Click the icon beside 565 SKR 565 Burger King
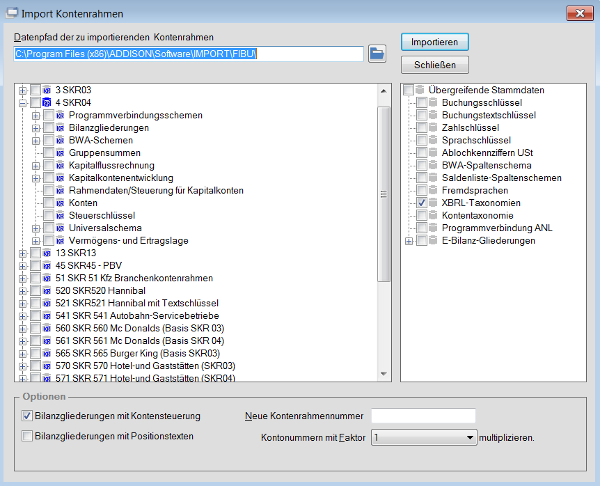Viewport: 600px width, 486px height. [47, 354]
